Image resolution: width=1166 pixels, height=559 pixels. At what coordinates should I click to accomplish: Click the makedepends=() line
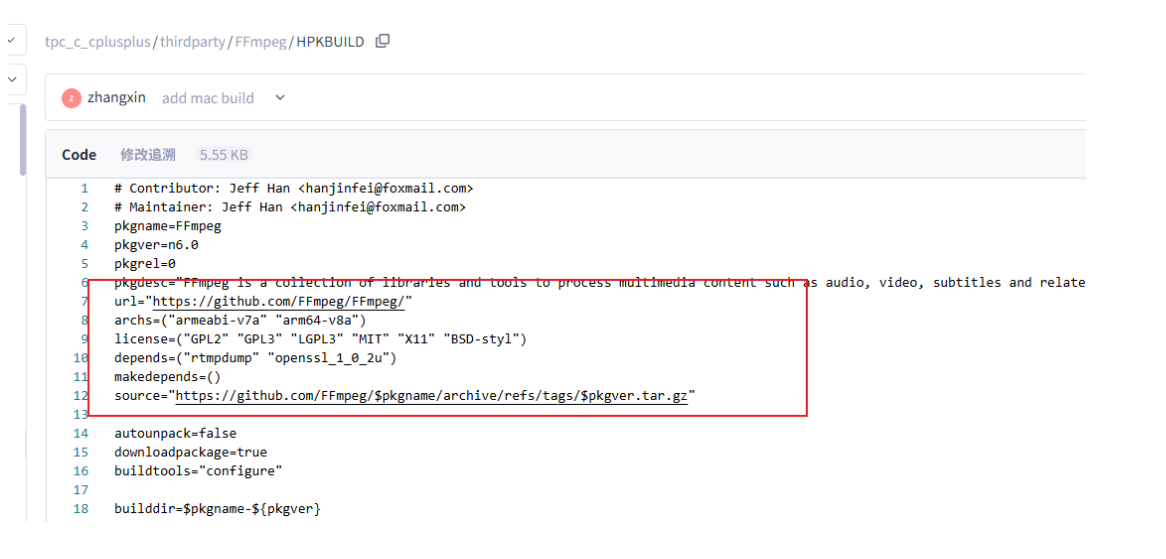coord(168,377)
